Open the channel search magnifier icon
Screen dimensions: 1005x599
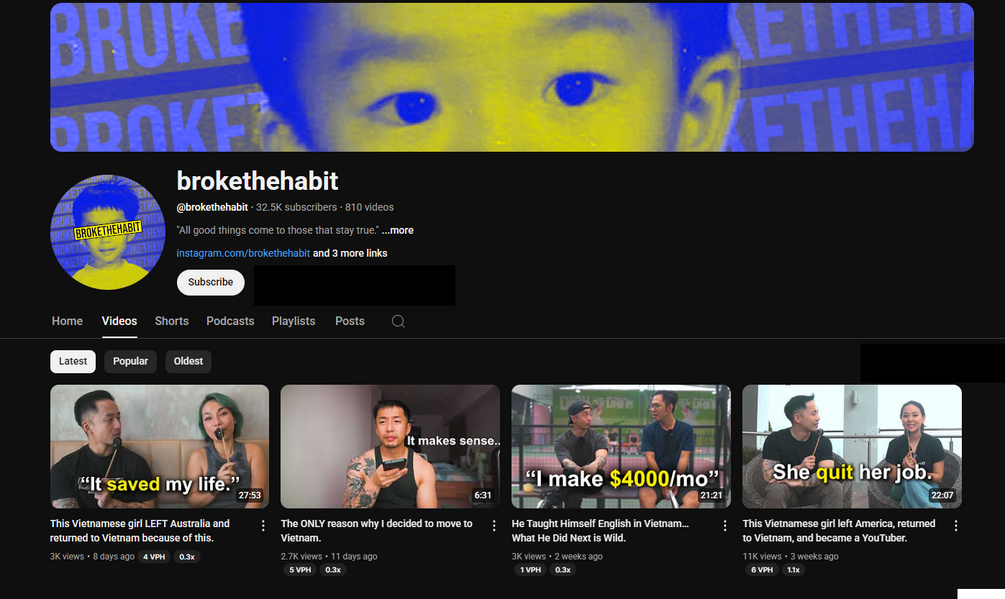398,321
